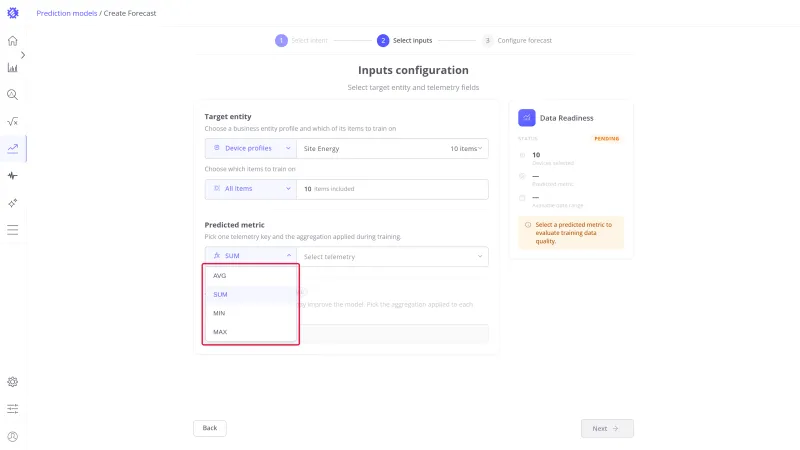The height and width of the screenshot is (450, 800).
Task: Click the info icon in the warning box
Action: tap(528, 224)
